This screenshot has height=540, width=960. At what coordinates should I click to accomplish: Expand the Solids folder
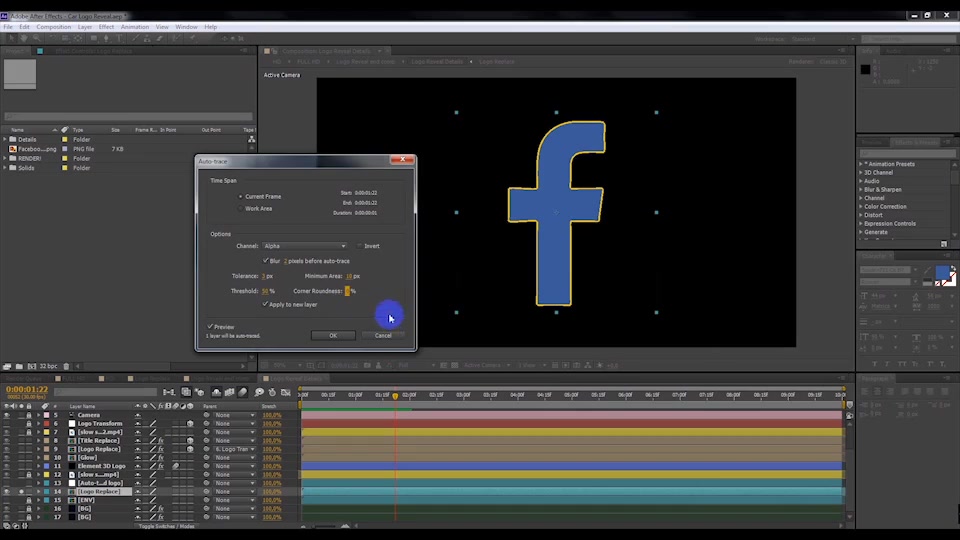[6, 168]
